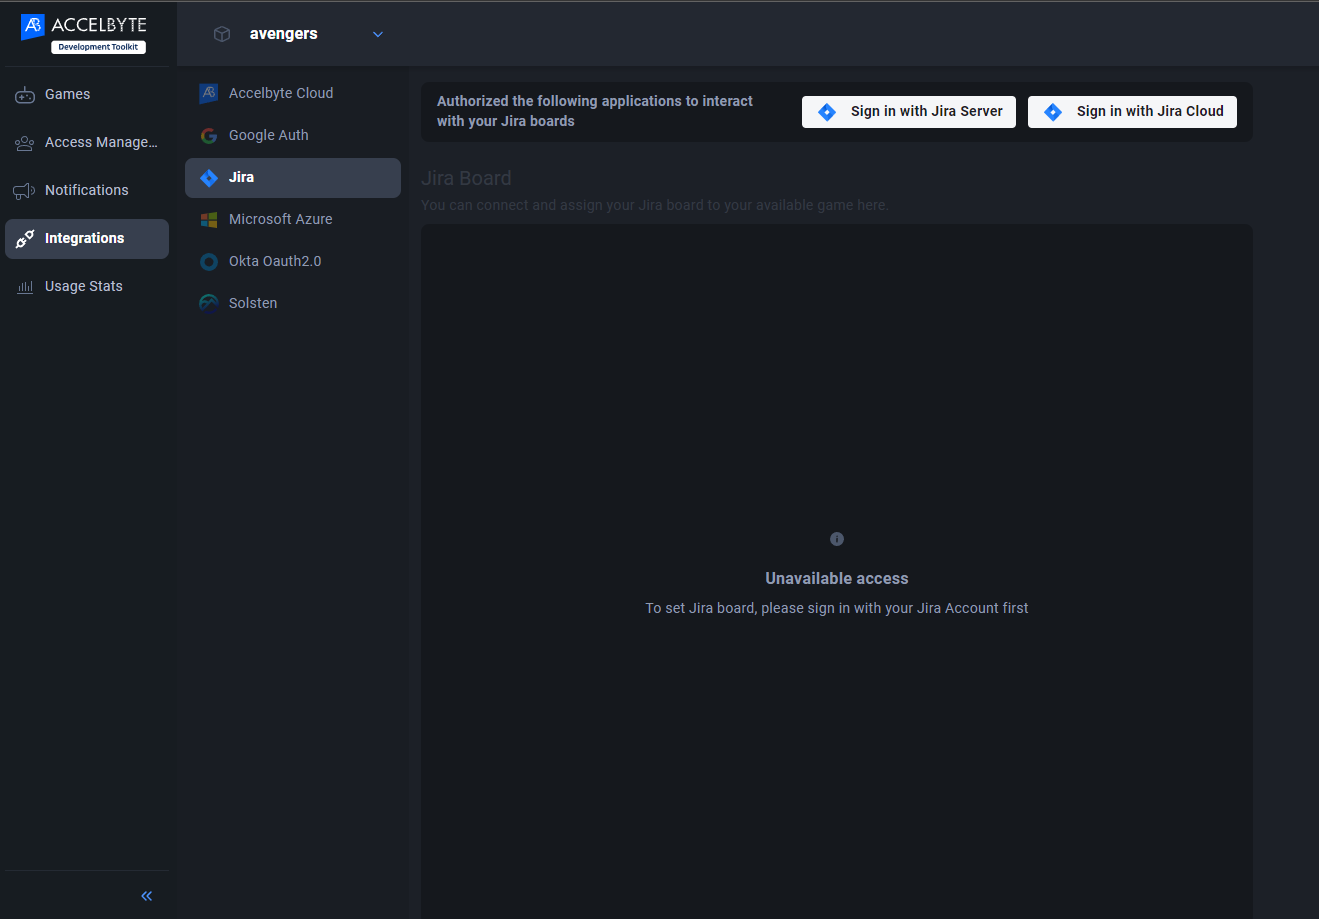
Task: Click the Accelbyte Cloud logo icon
Action: (x=209, y=93)
